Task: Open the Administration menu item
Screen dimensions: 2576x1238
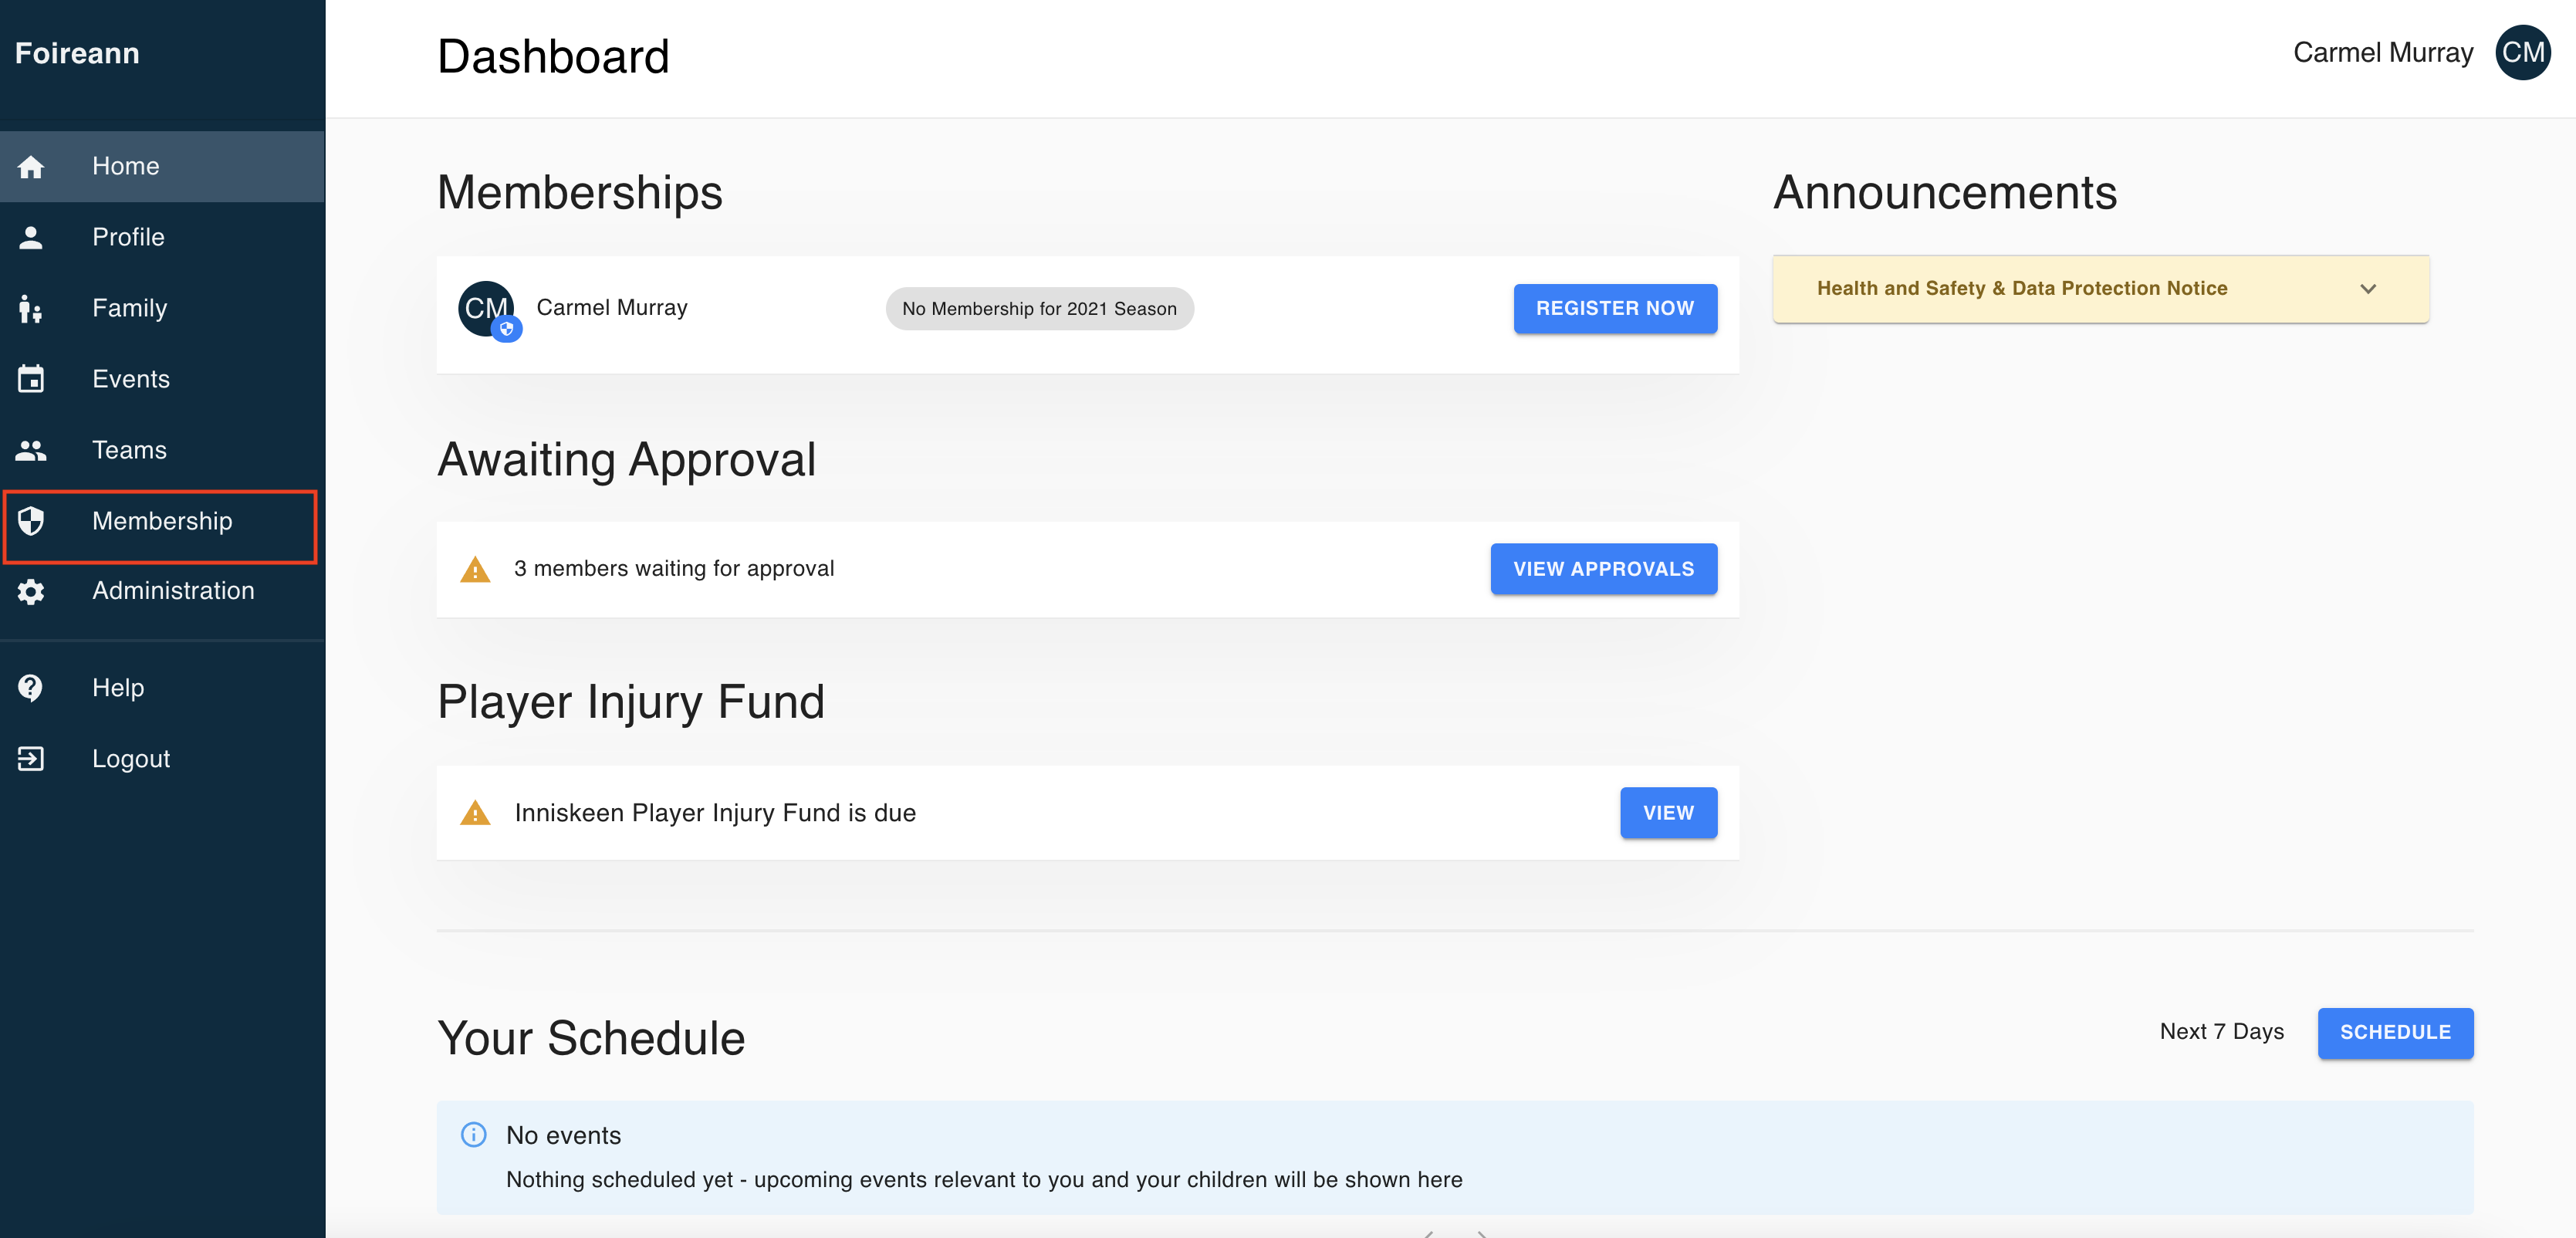Action: pos(162,591)
